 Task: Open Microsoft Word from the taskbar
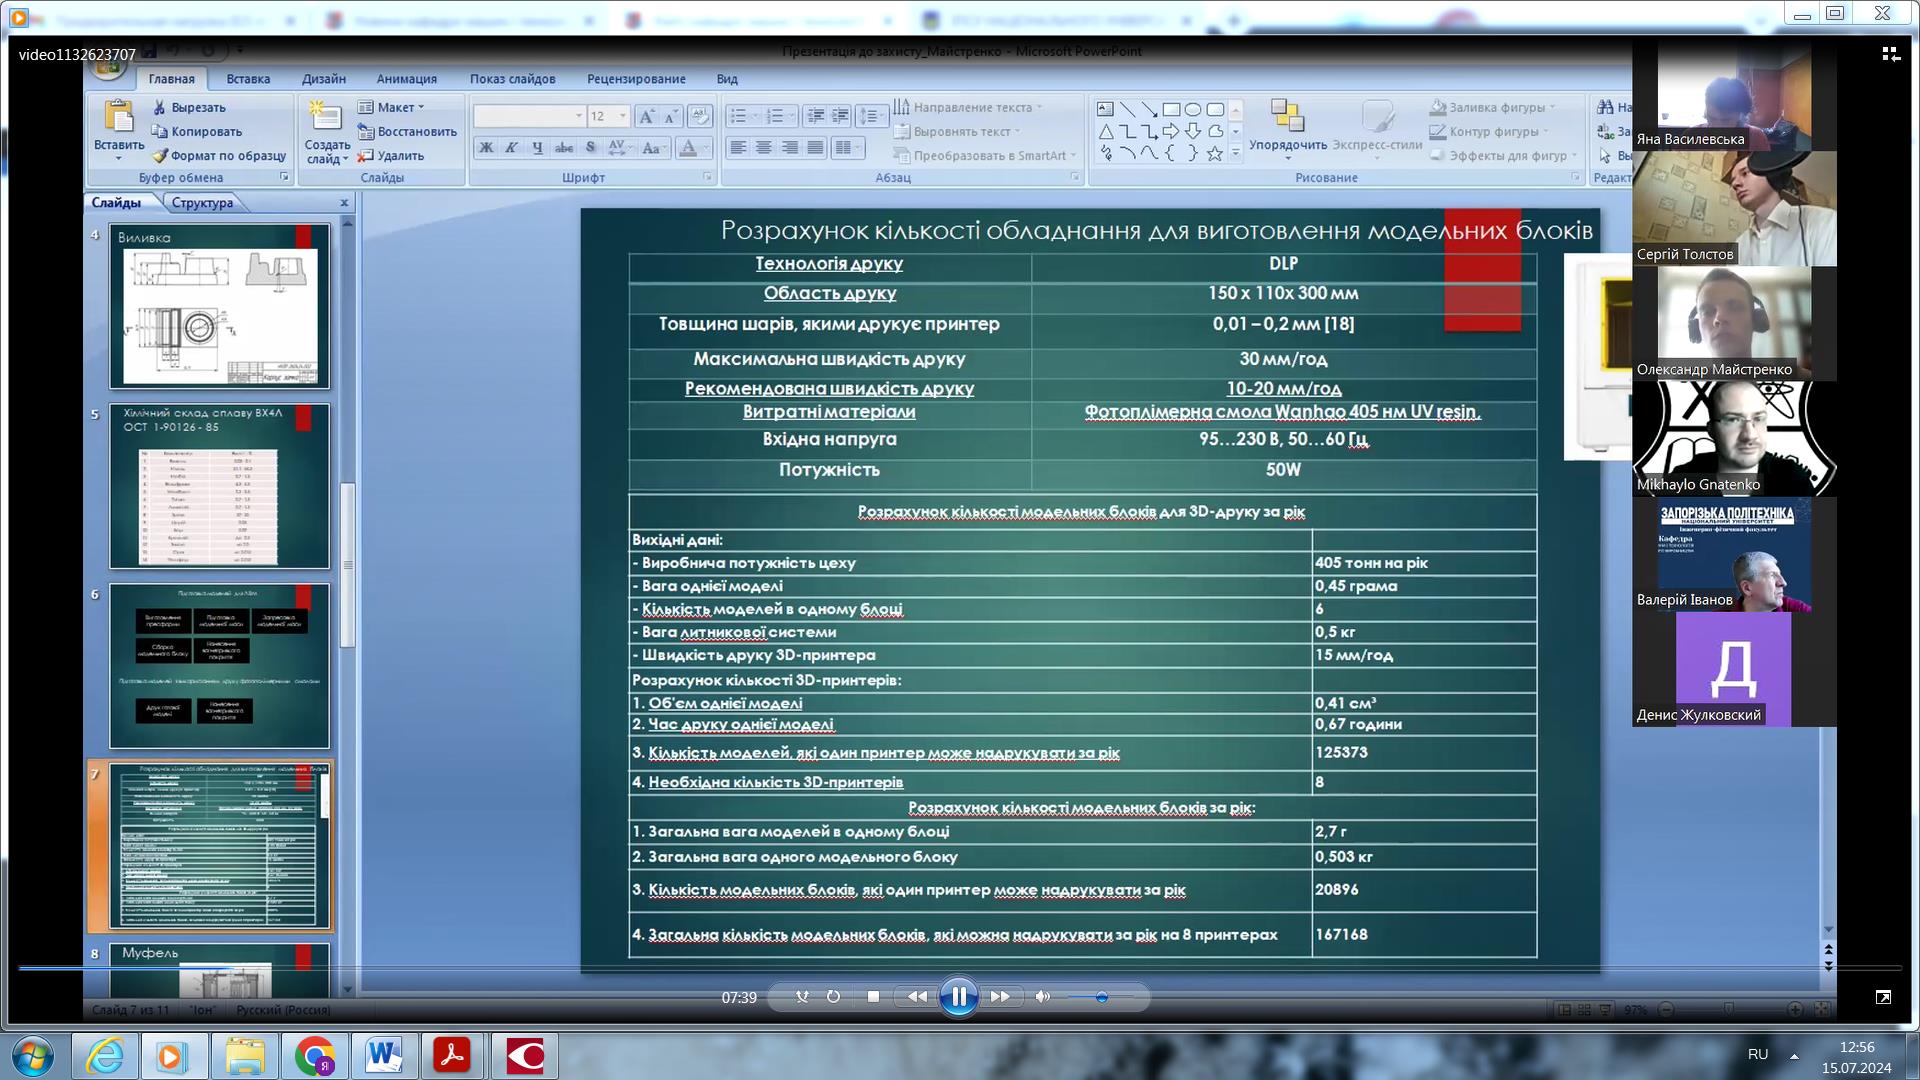pyautogui.click(x=384, y=1055)
